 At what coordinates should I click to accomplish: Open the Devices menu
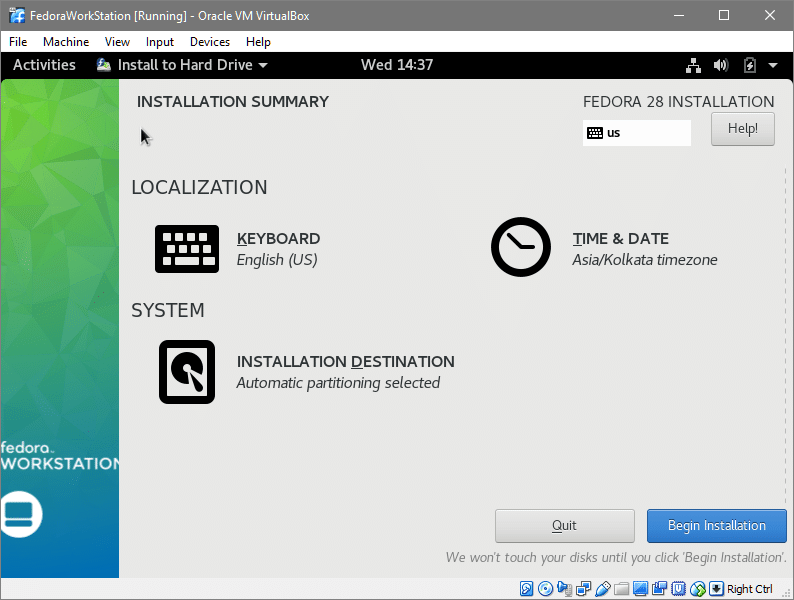point(209,42)
